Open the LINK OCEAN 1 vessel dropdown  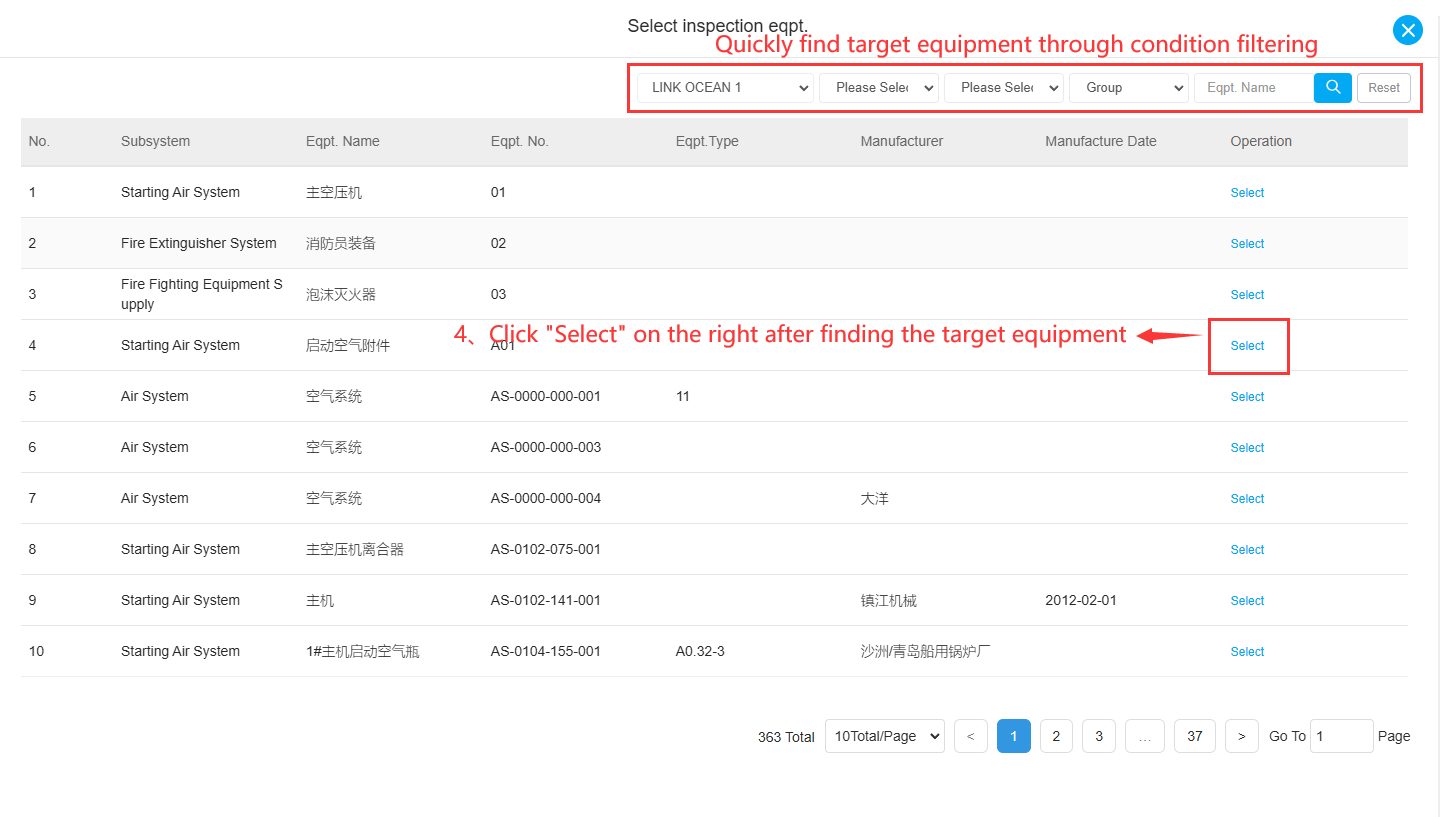point(725,88)
